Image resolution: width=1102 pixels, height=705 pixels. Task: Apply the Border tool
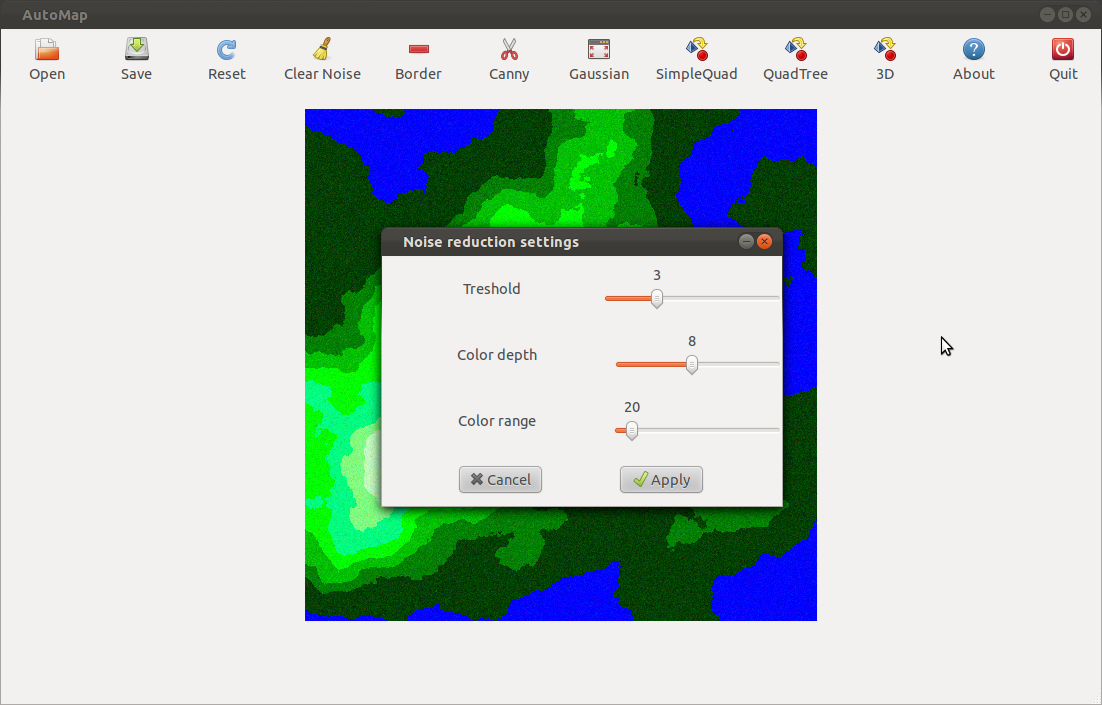[x=418, y=50]
